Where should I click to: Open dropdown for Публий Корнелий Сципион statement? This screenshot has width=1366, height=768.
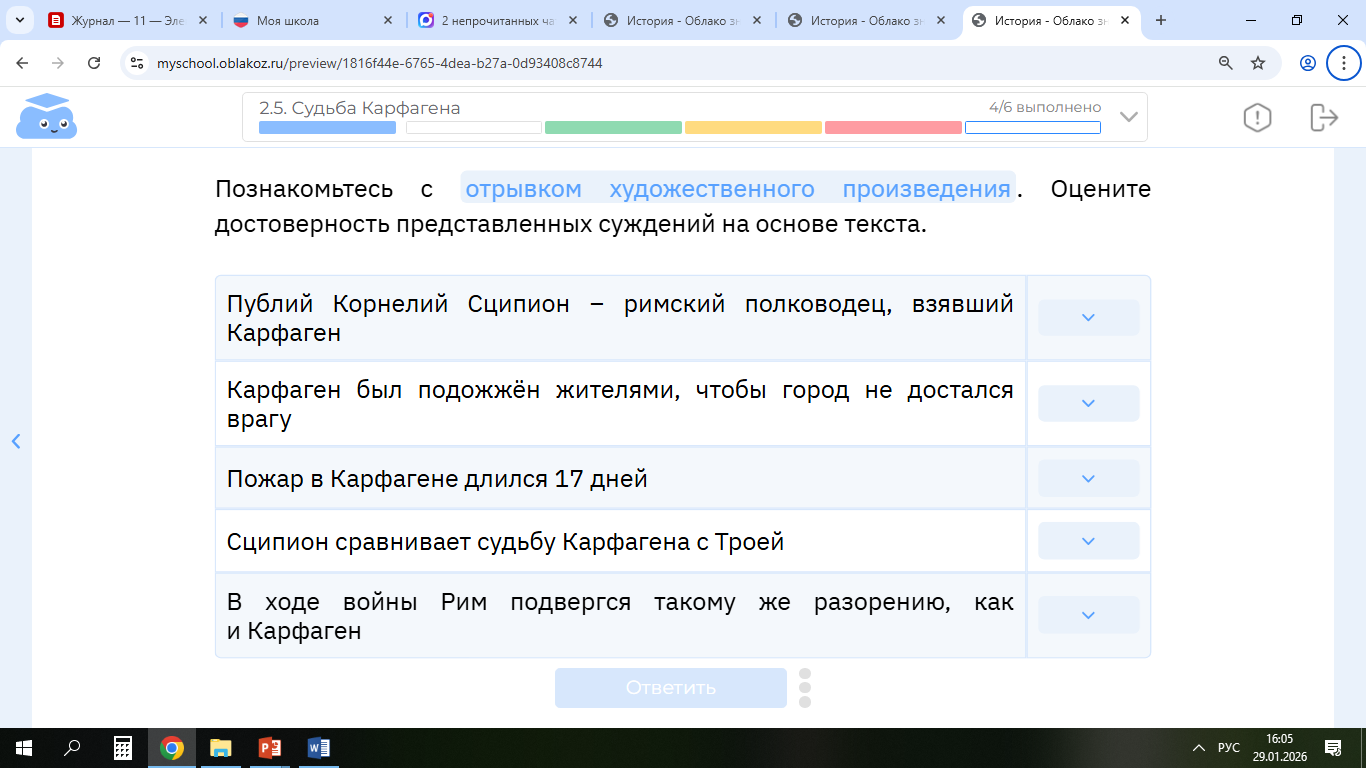click(1089, 318)
